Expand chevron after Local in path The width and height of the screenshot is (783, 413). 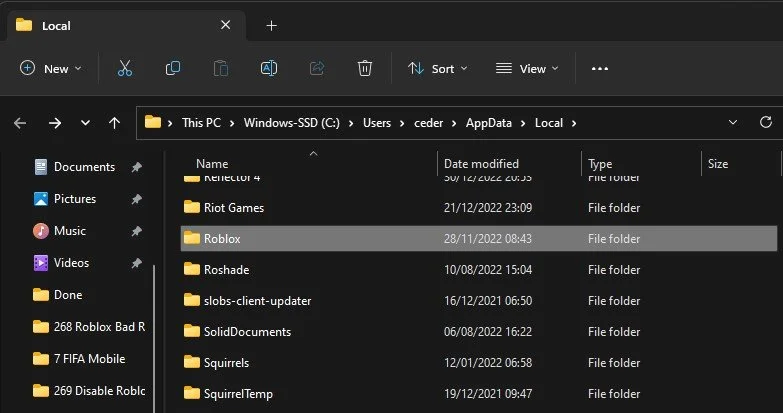pos(574,123)
